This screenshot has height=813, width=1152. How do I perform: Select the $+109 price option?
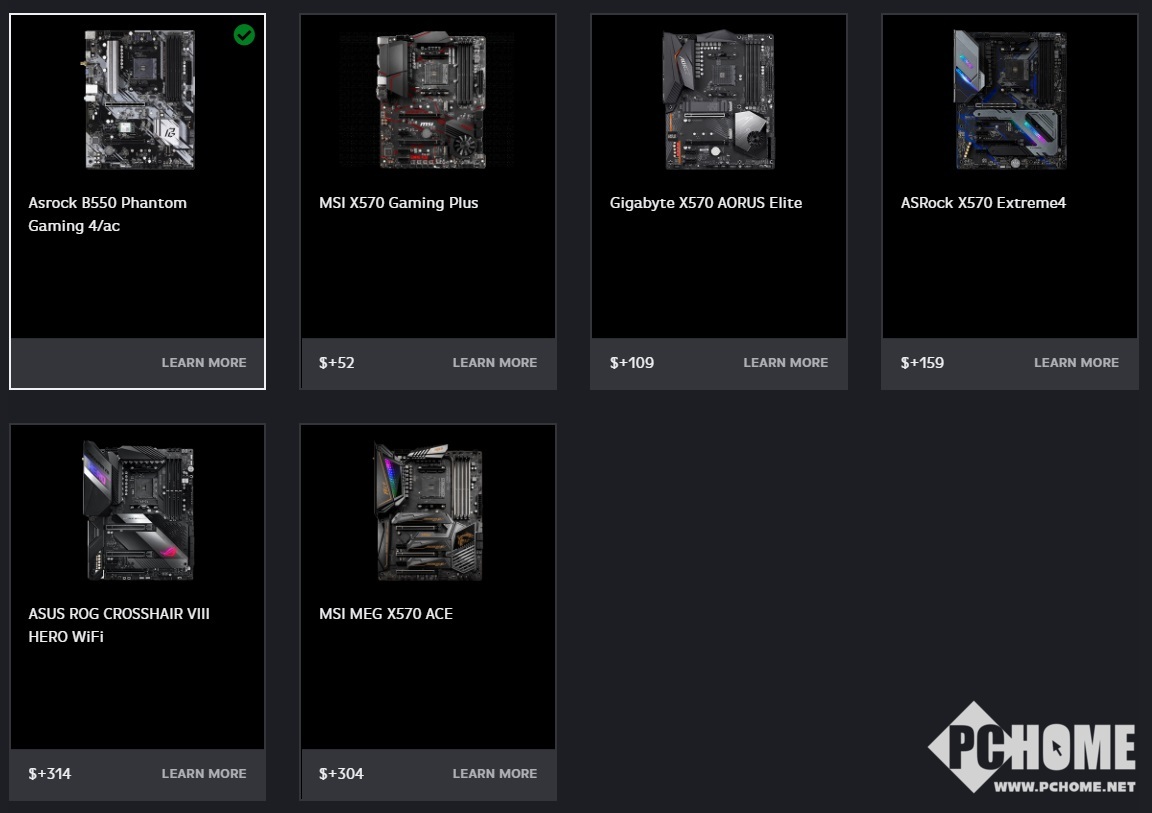(x=632, y=363)
